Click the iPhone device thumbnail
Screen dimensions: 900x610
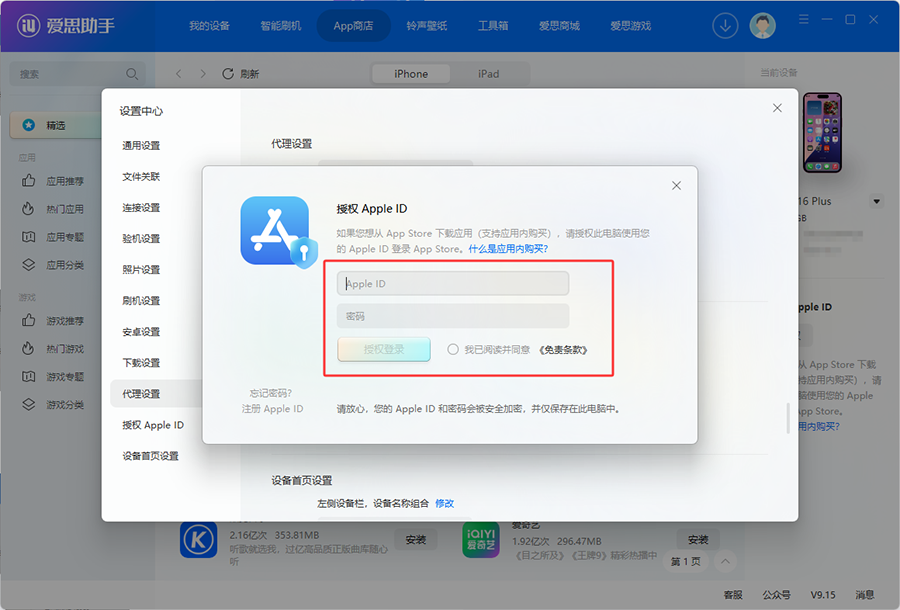(823, 133)
